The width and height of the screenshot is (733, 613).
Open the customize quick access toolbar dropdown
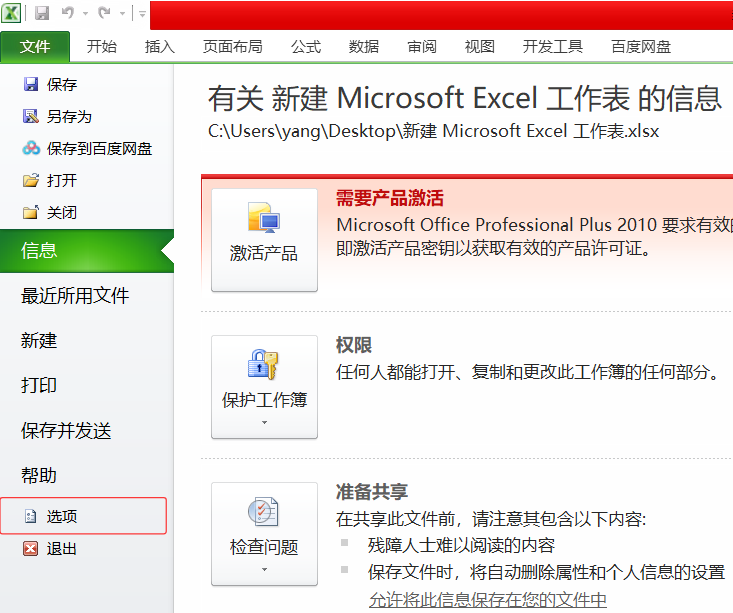142,14
